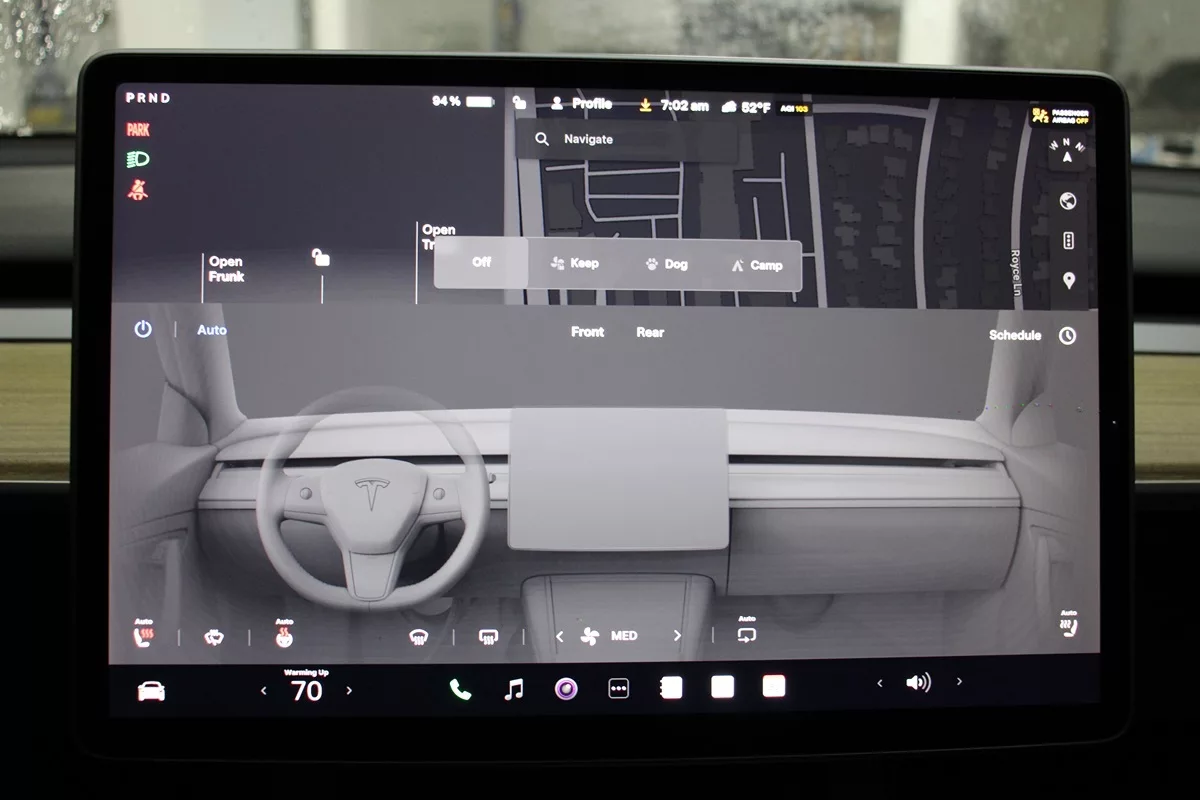Image resolution: width=1200 pixels, height=800 pixels.
Task: Tap the location pin icon on map
Action: [1068, 281]
